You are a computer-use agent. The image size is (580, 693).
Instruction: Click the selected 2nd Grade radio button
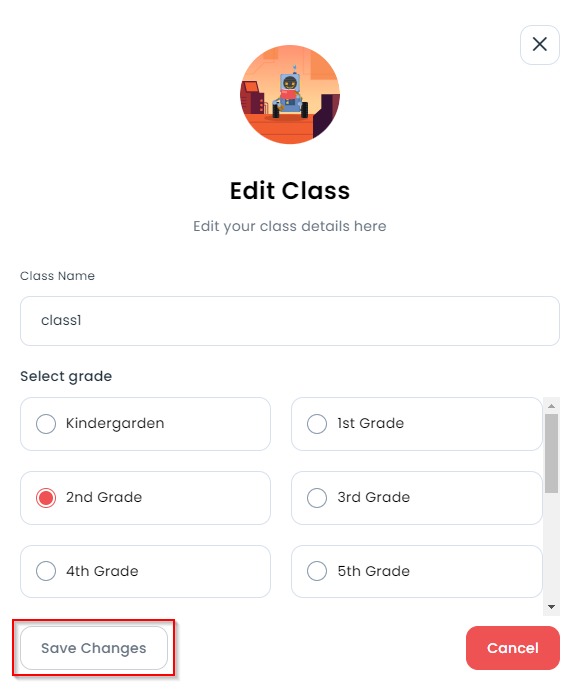tap(46, 498)
